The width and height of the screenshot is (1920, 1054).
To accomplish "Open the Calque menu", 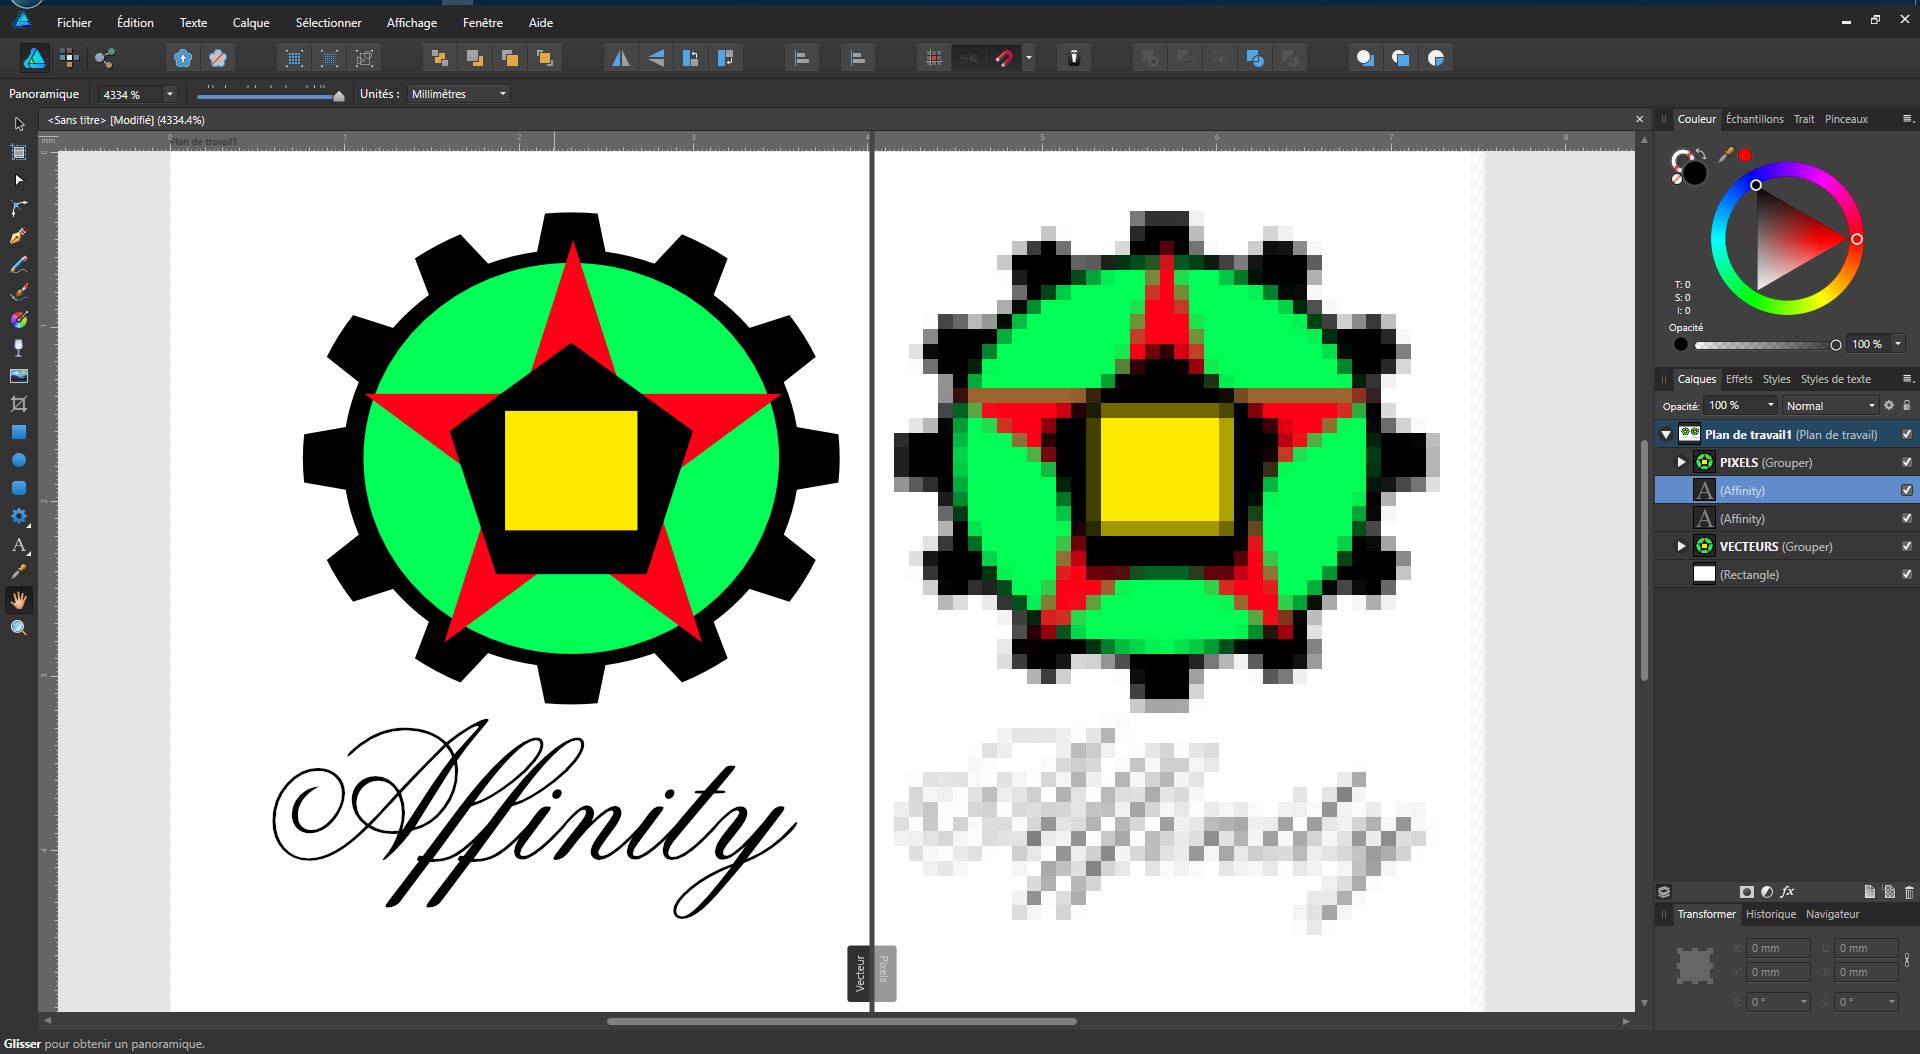I will [251, 22].
